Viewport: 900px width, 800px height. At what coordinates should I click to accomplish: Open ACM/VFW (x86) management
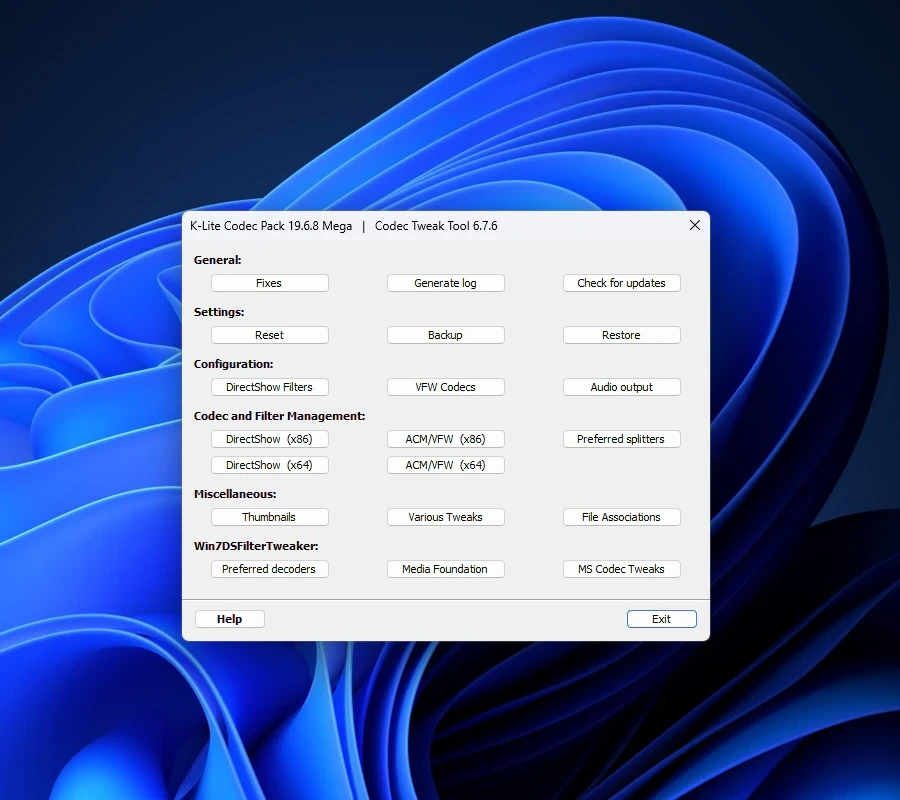click(445, 439)
